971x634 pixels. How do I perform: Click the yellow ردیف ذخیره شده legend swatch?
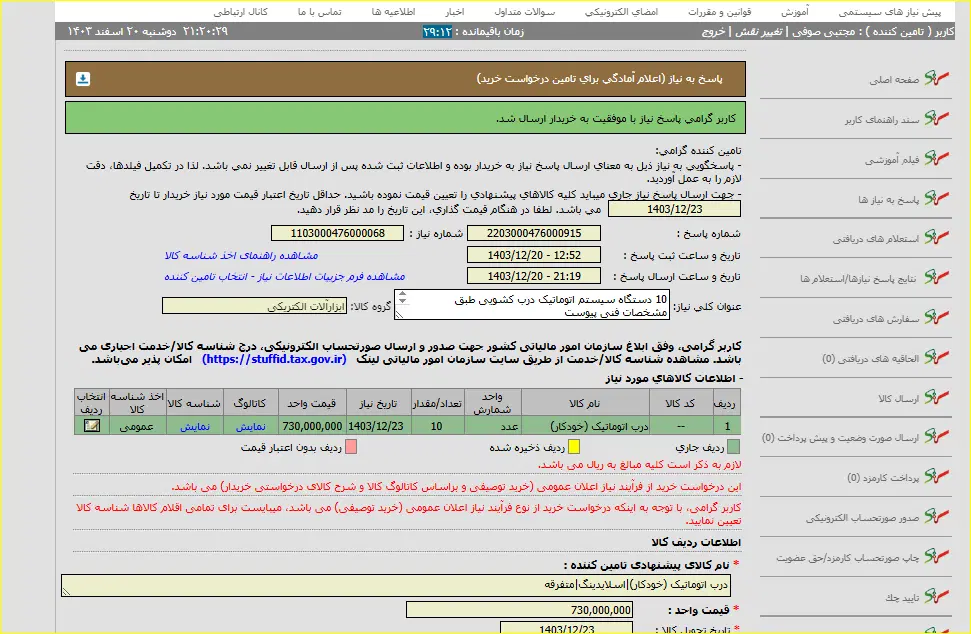click(x=574, y=447)
